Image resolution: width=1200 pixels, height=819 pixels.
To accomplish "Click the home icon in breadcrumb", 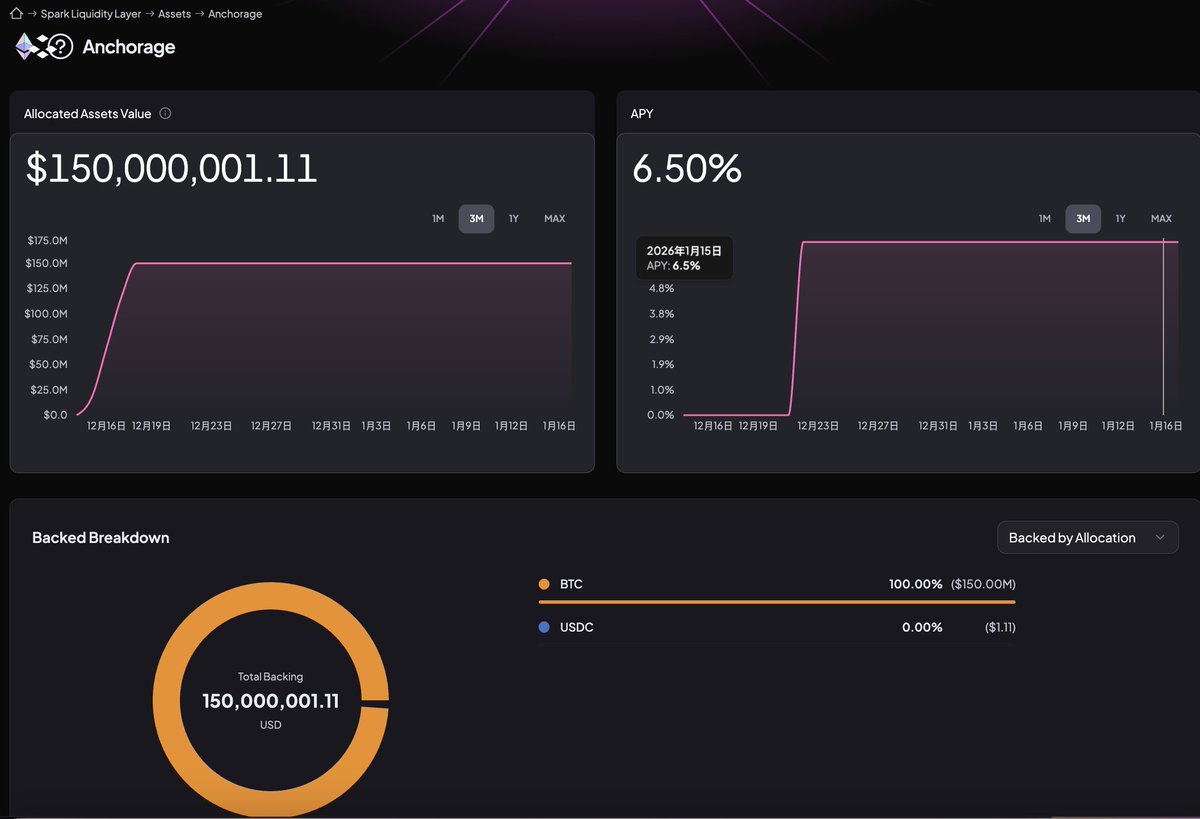I will (x=16, y=14).
